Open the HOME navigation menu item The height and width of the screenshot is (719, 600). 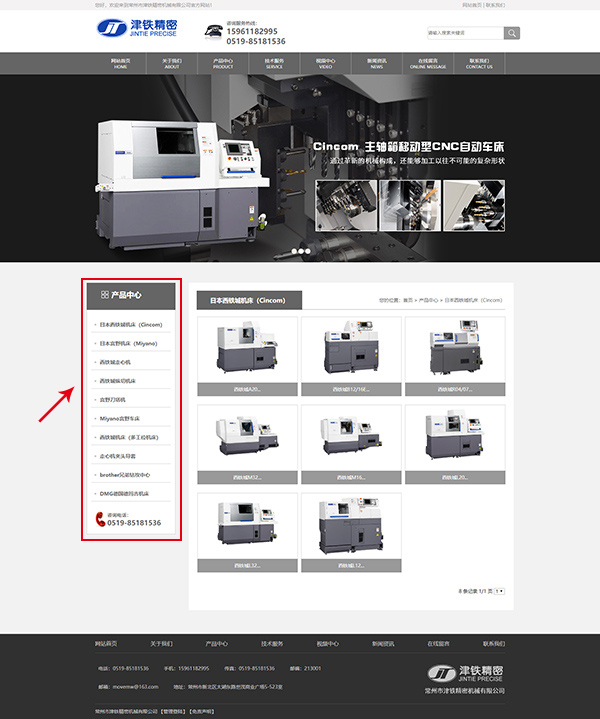coord(120,63)
